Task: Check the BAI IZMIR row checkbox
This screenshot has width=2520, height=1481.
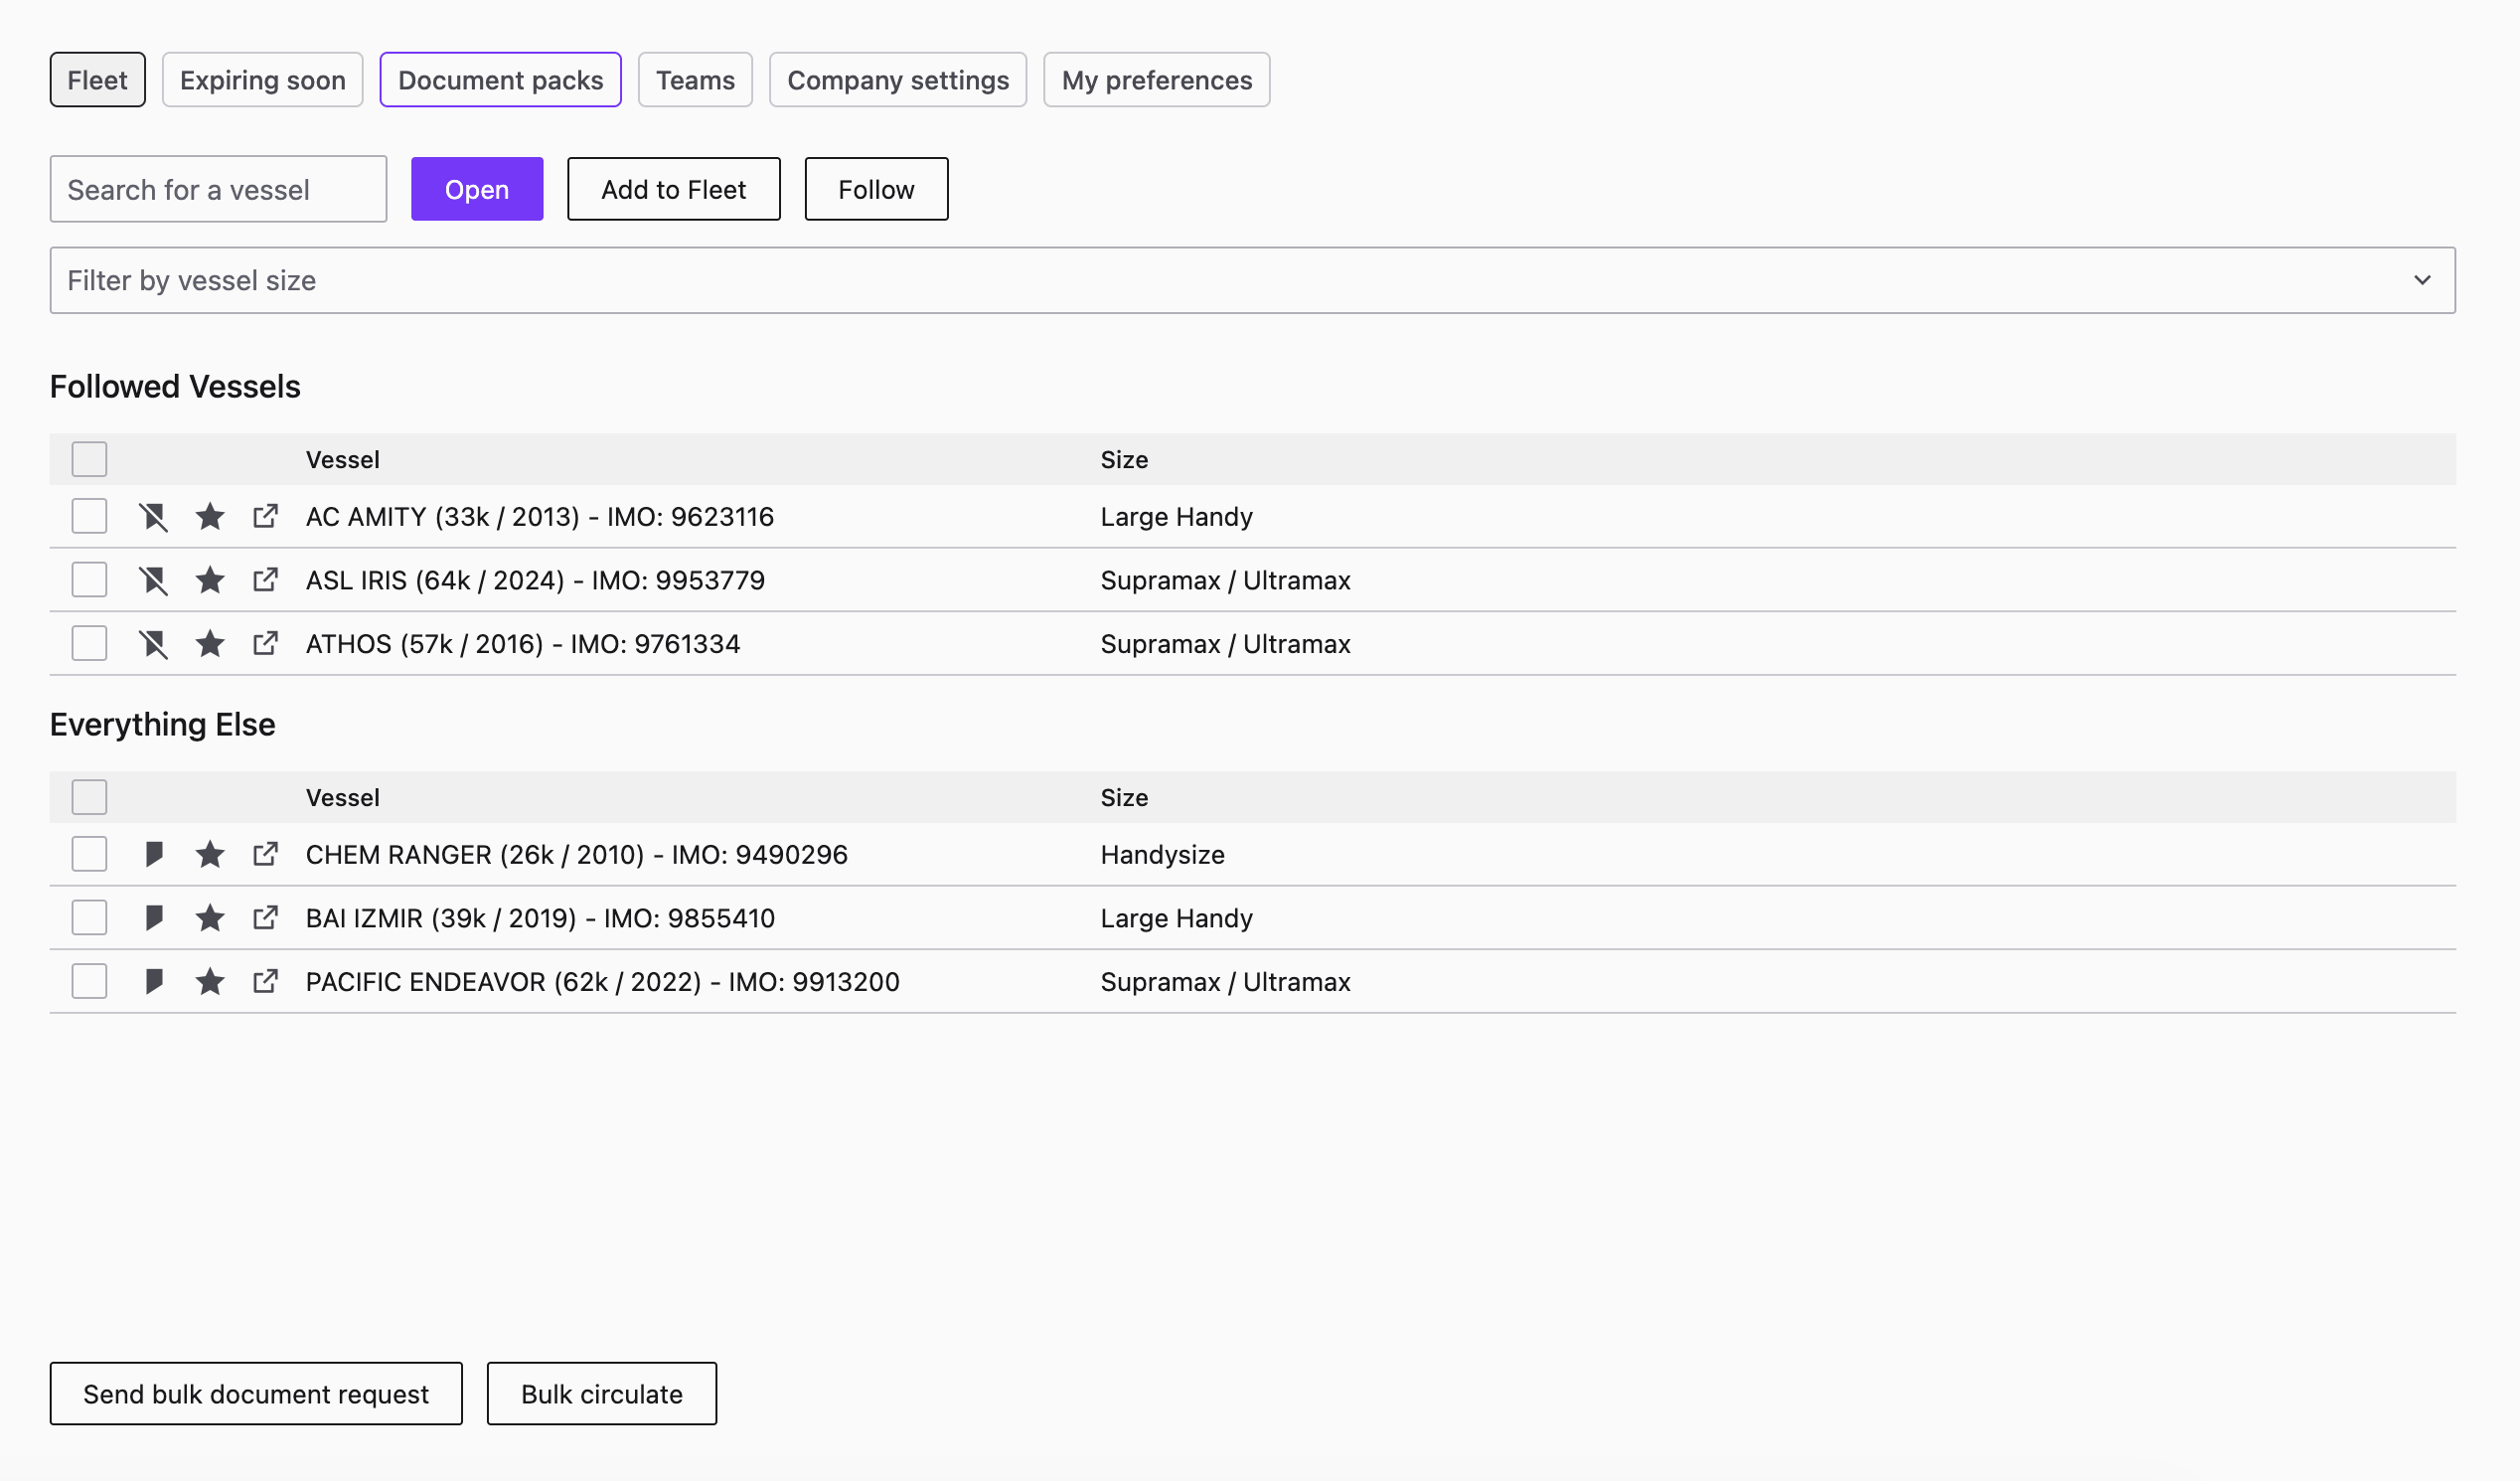Action: [x=89, y=918]
